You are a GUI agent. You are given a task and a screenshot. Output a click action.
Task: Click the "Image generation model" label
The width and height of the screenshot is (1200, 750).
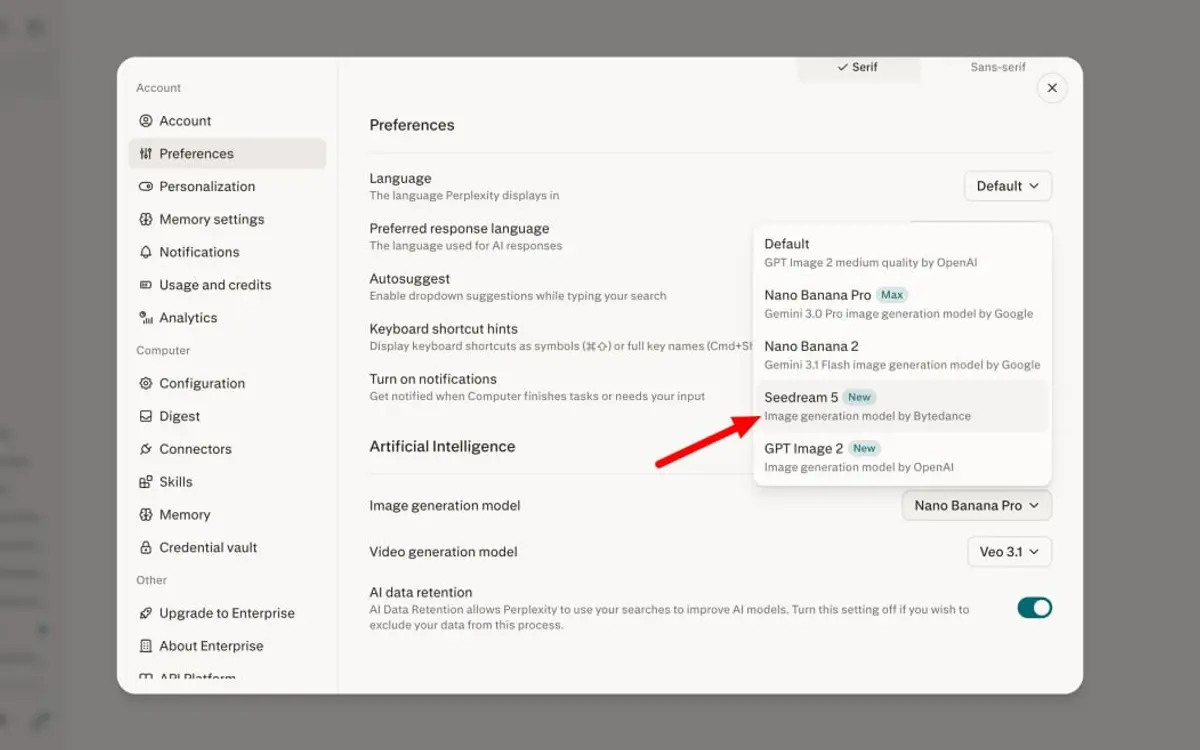[445, 506]
